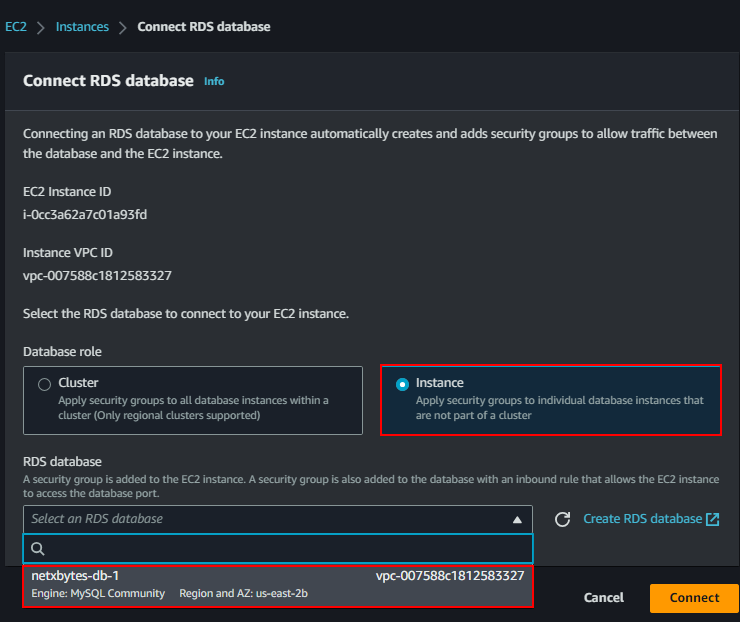This screenshot has width=740, height=622.
Task: Click the refresh icon beside the RDS dropdown
Action: point(563,519)
